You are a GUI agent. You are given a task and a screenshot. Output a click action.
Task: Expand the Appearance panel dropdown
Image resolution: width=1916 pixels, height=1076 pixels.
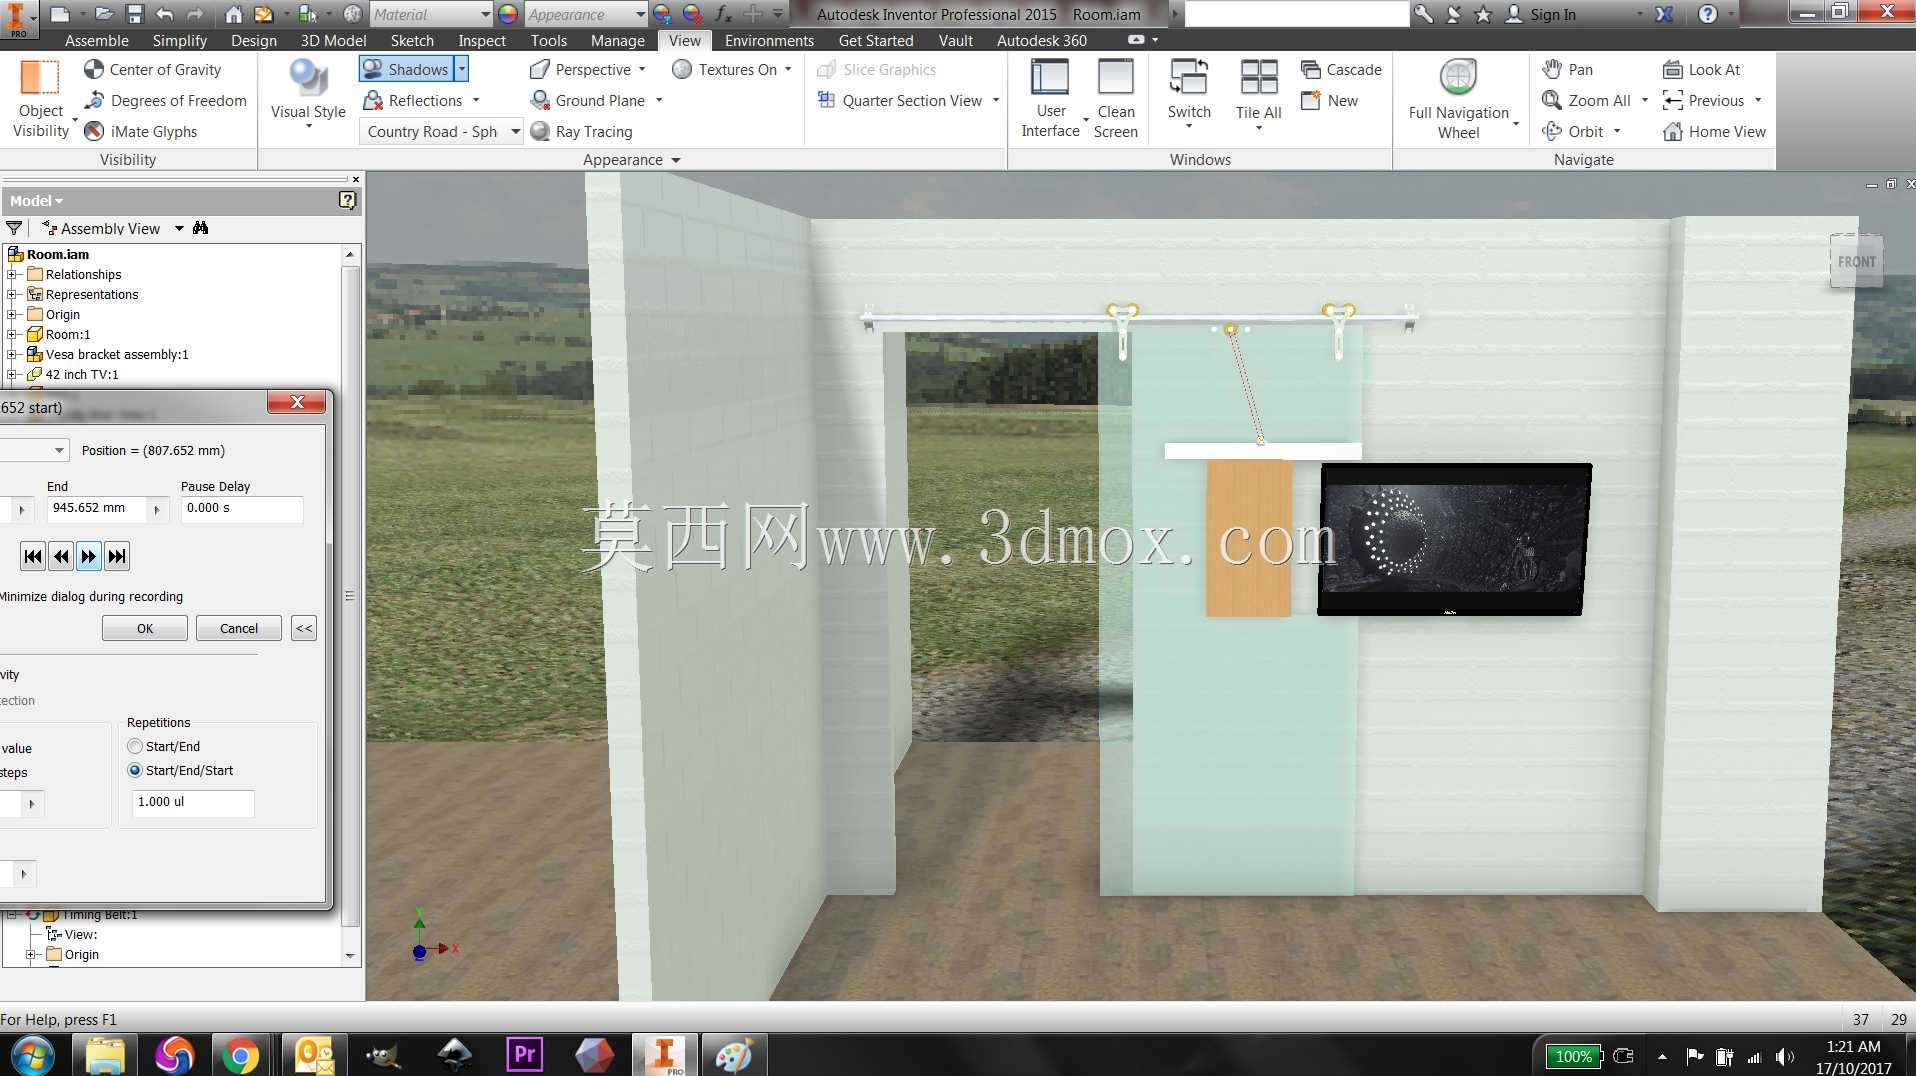[x=676, y=160]
